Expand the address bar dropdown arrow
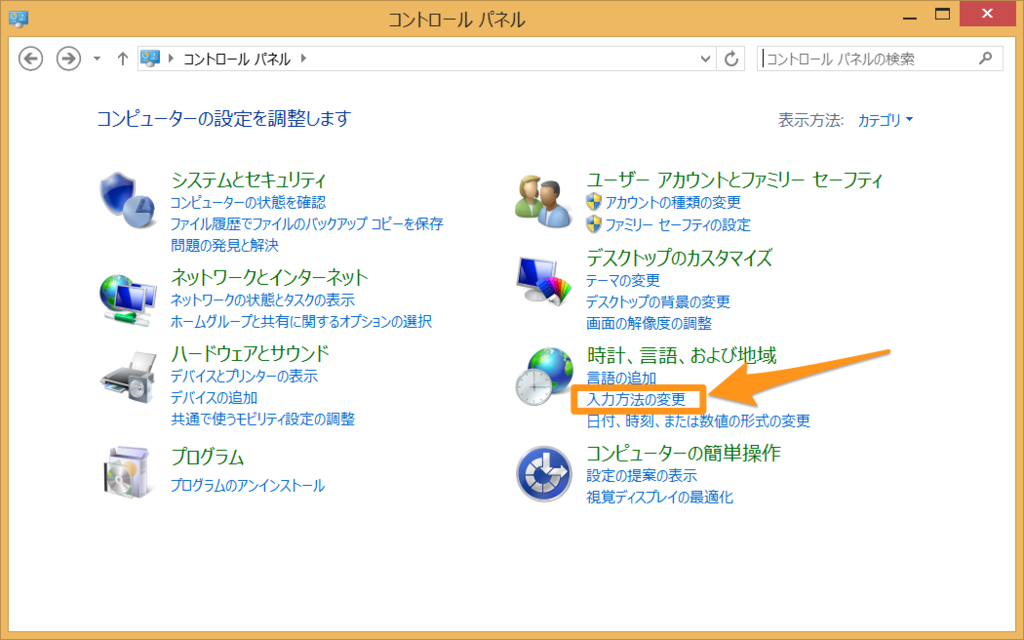1024x640 pixels. [x=706, y=58]
